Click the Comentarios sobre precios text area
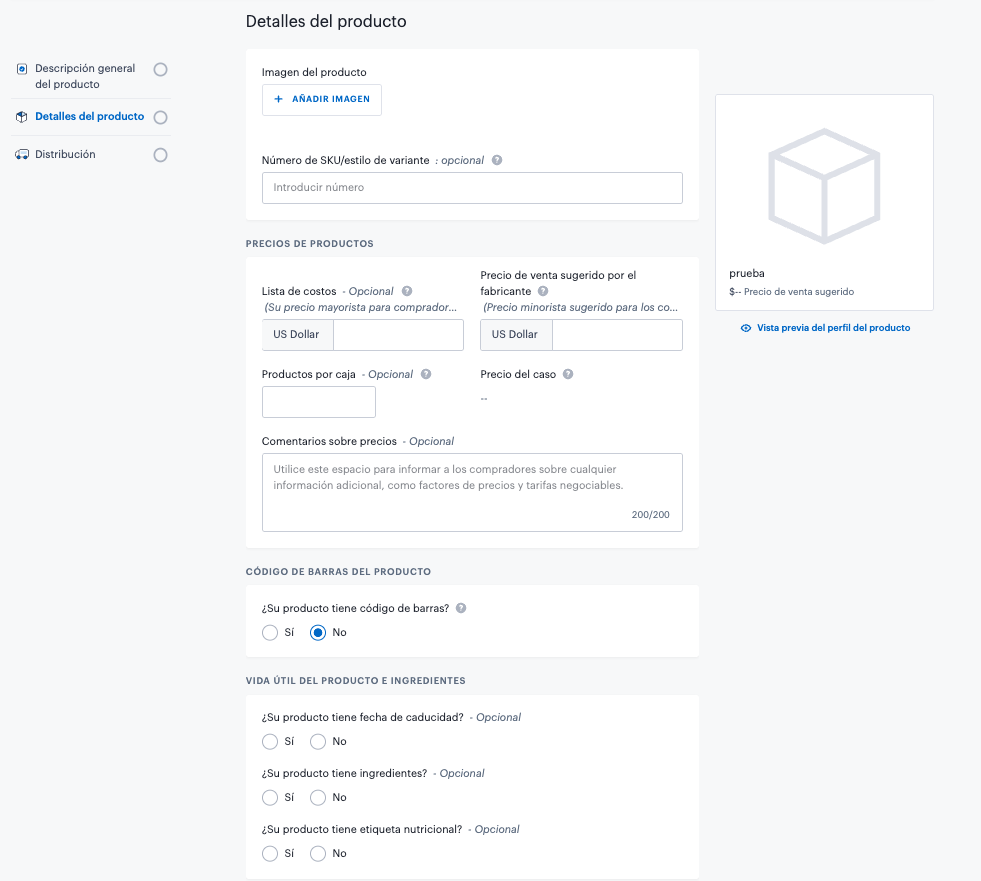 (x=472, y=491)
